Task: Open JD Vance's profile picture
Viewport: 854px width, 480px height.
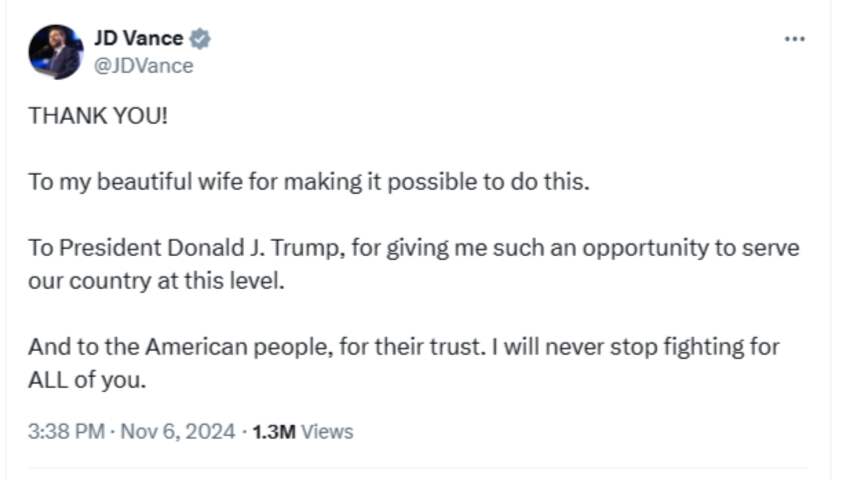Action: 55,52
